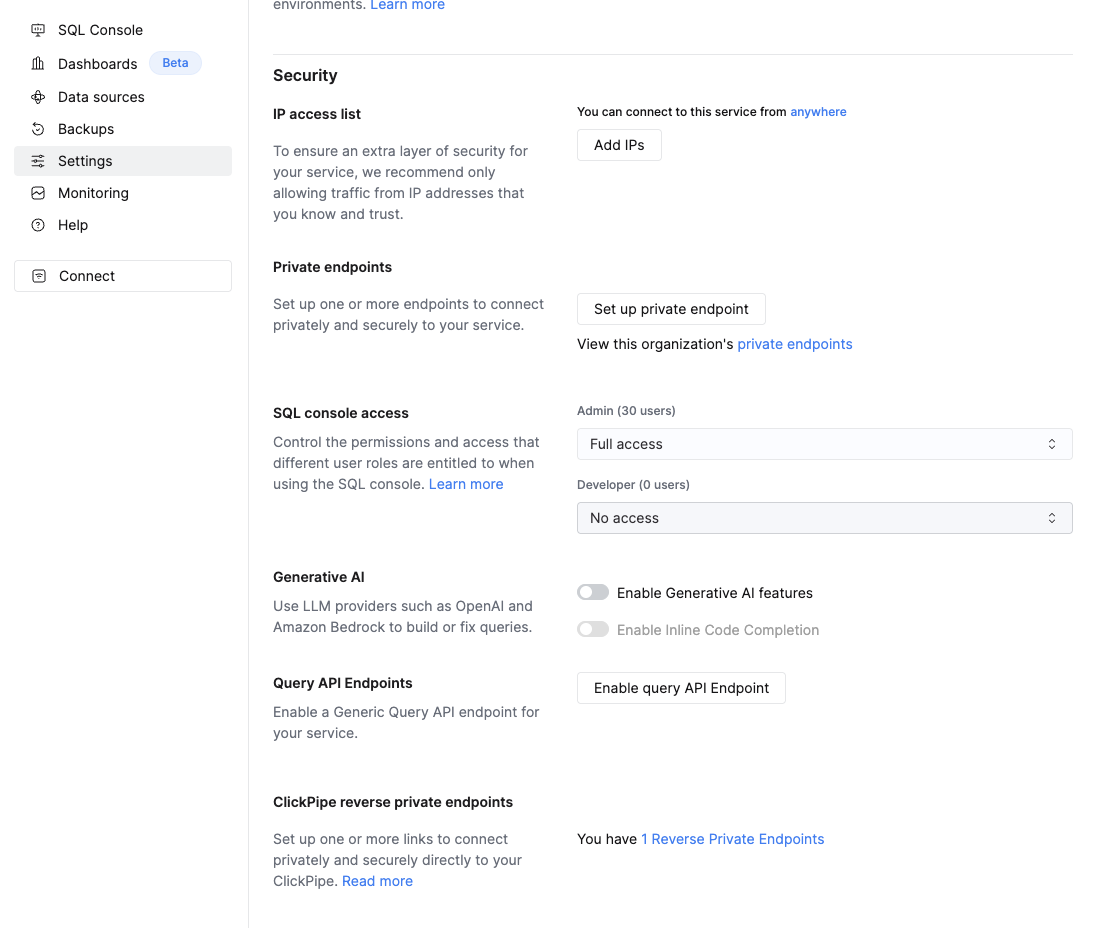
Task: Click the Help question mark icon
Action: [38, 225]
